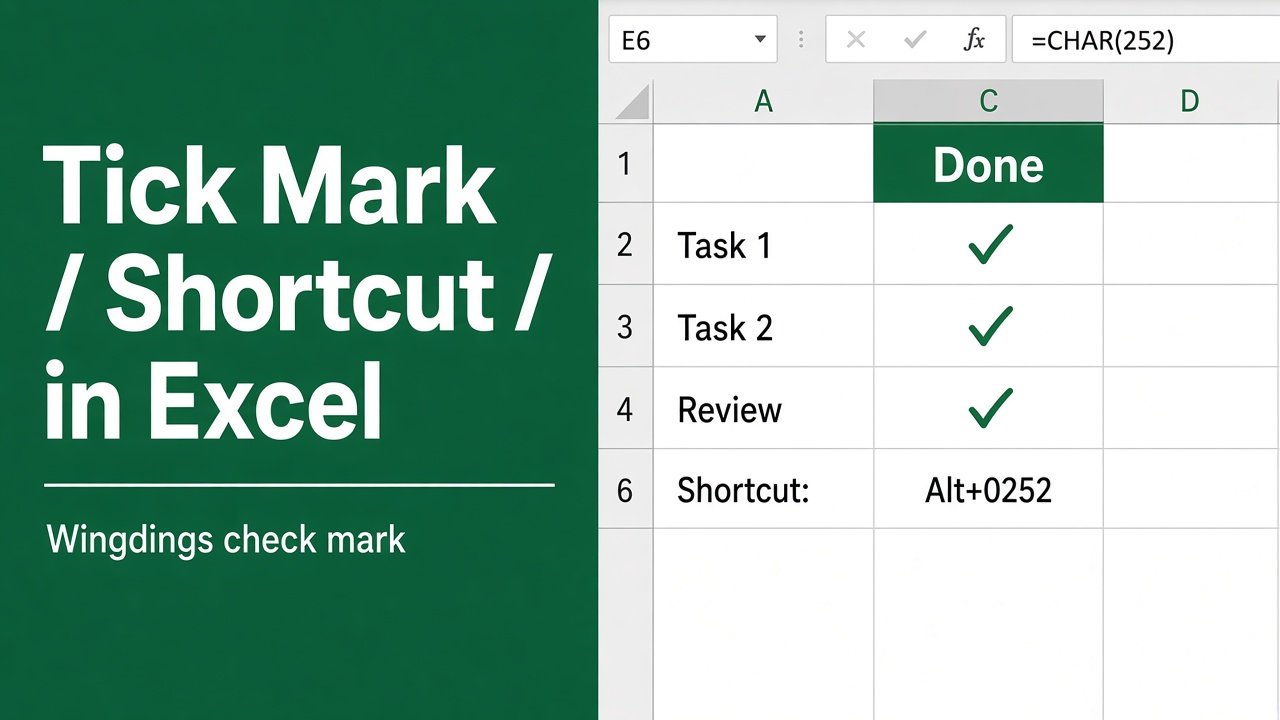Click the tick mark in Review row
Viewport: 1280px width, 720px height.
[990, 408]
